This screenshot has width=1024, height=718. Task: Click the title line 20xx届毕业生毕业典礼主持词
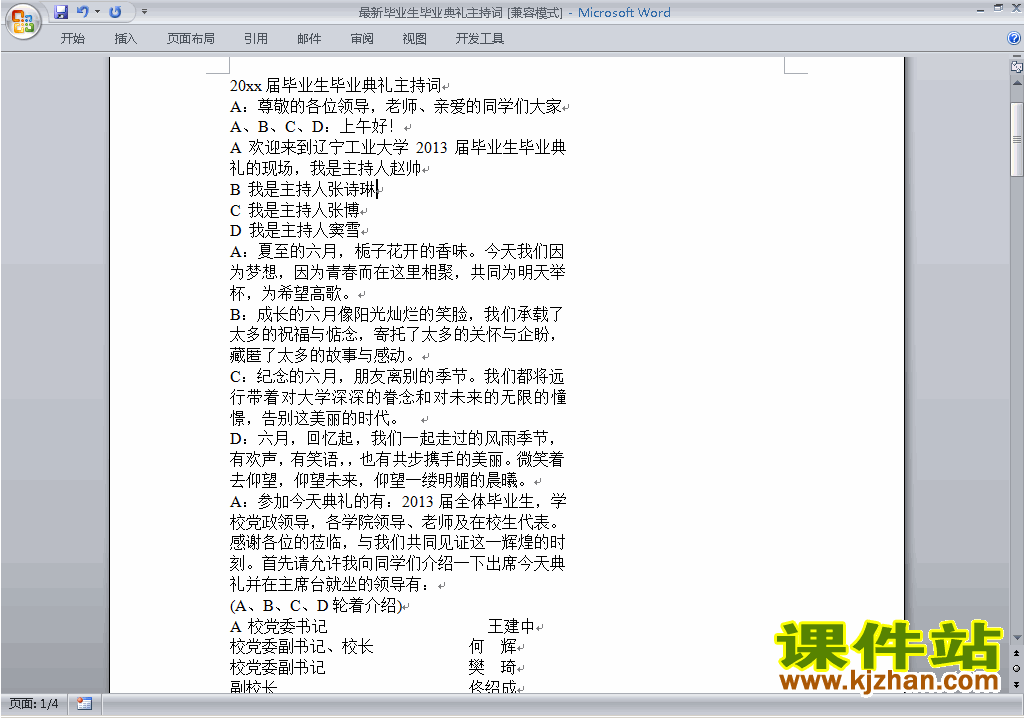336,85
